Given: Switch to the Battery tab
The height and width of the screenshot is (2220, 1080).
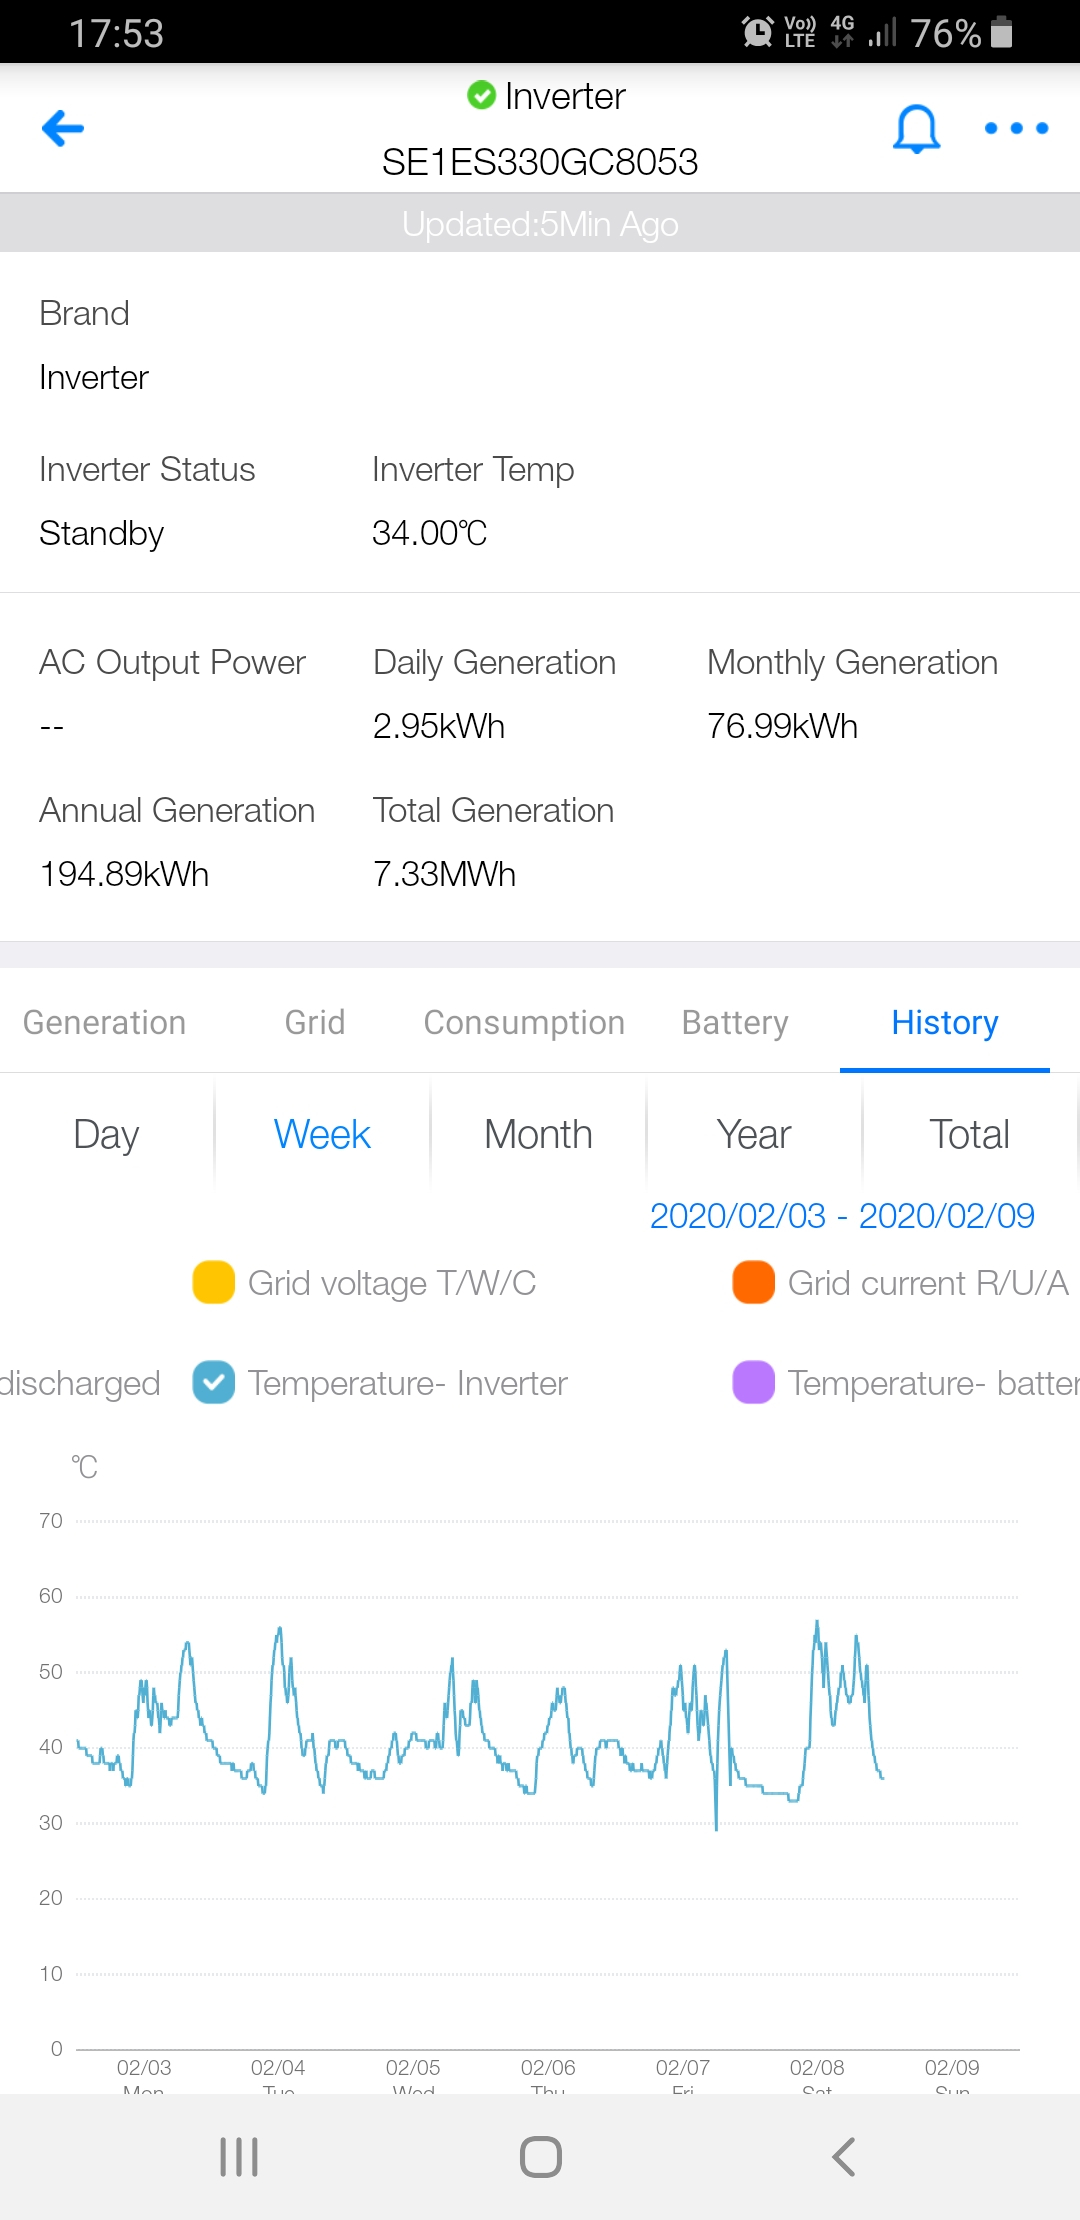Looking at the screenshot, I should [735, 1023].
